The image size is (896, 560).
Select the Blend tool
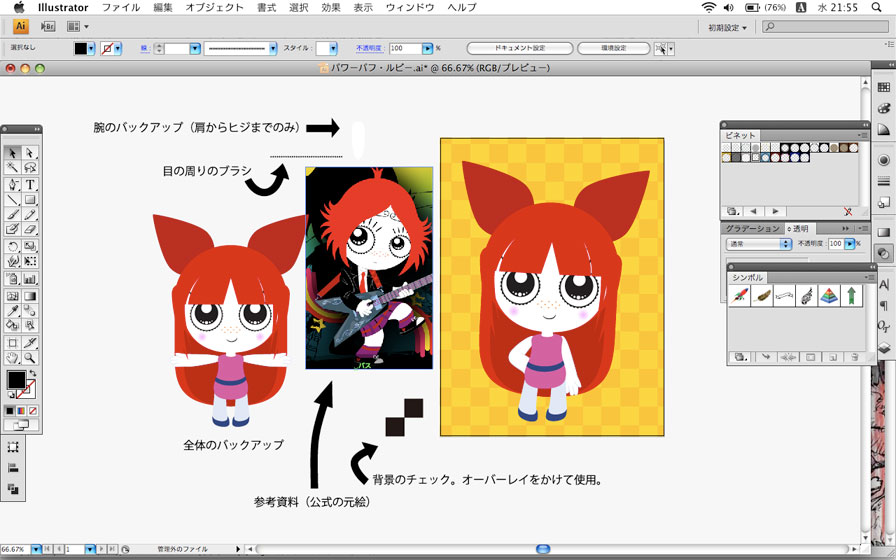[30, 311]
